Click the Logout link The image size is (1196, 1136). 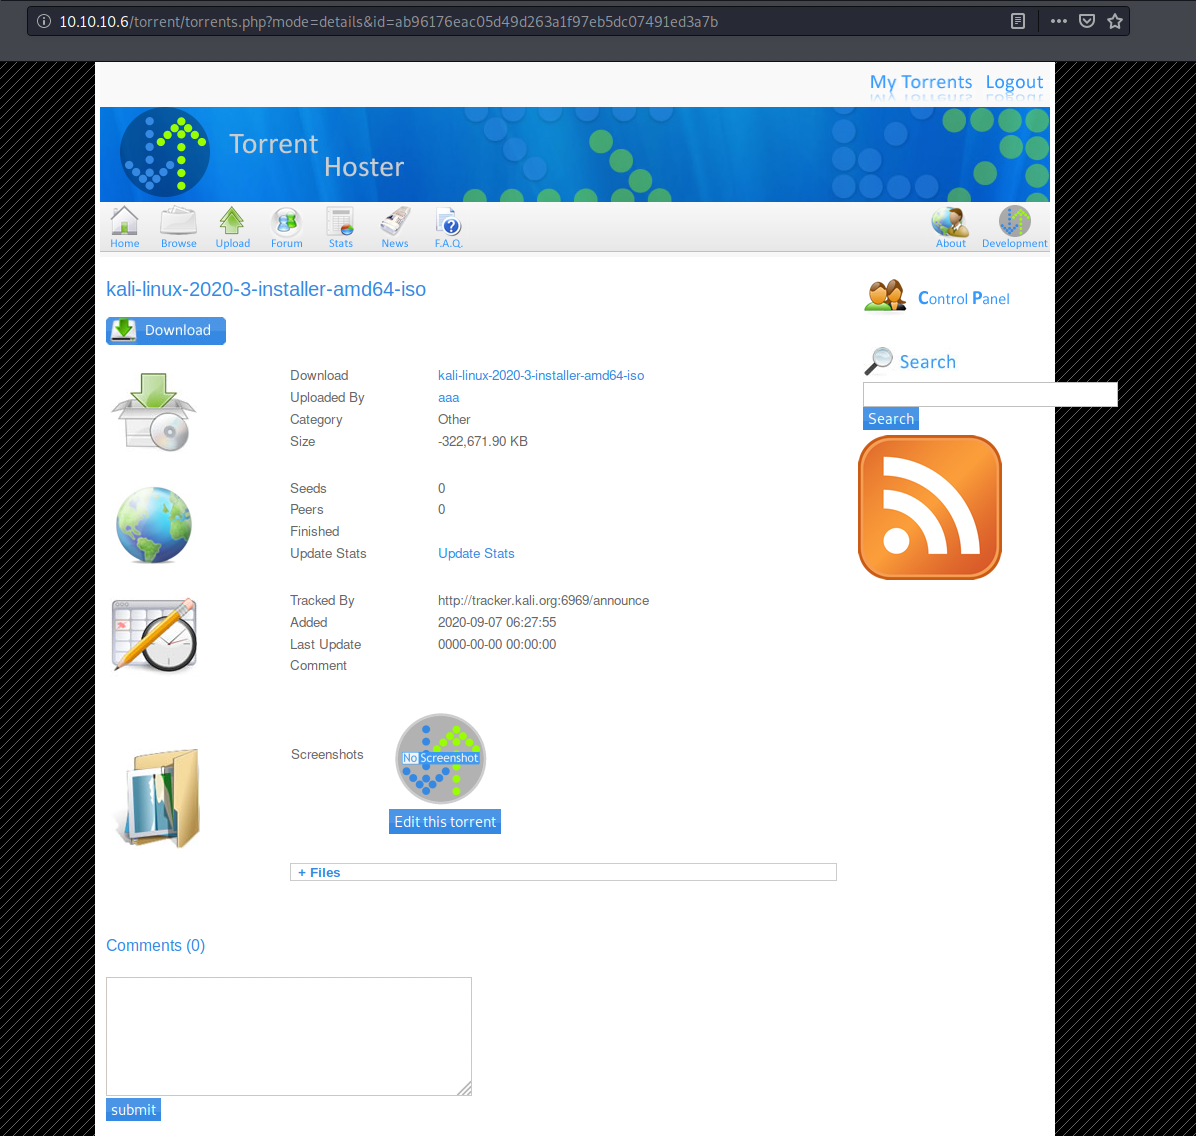1014,82
